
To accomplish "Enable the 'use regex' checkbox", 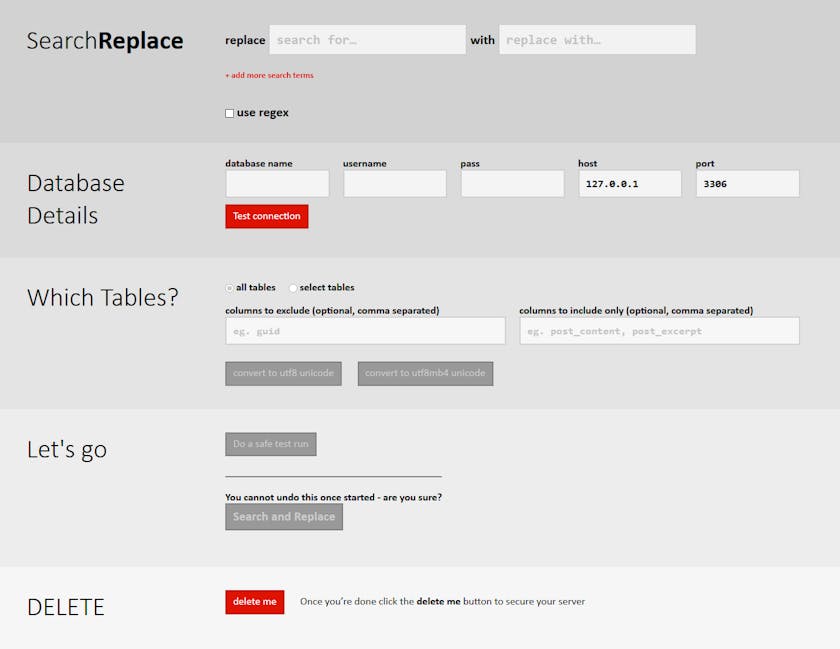I will [230, 114].
